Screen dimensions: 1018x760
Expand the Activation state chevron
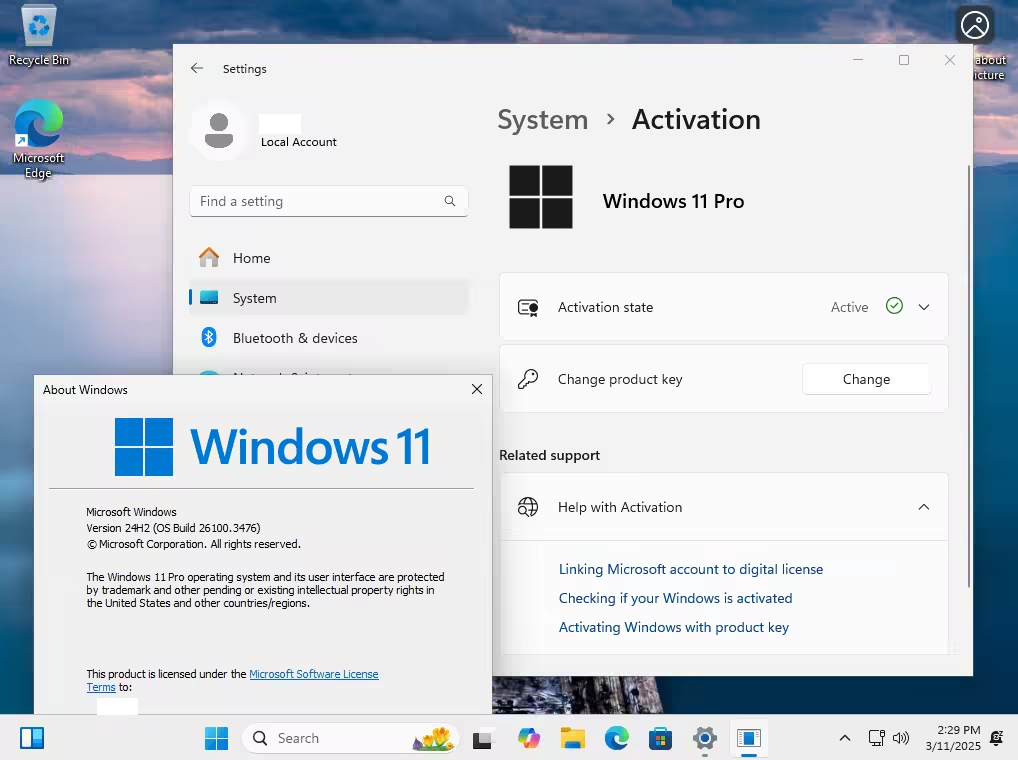coord(924,307)
